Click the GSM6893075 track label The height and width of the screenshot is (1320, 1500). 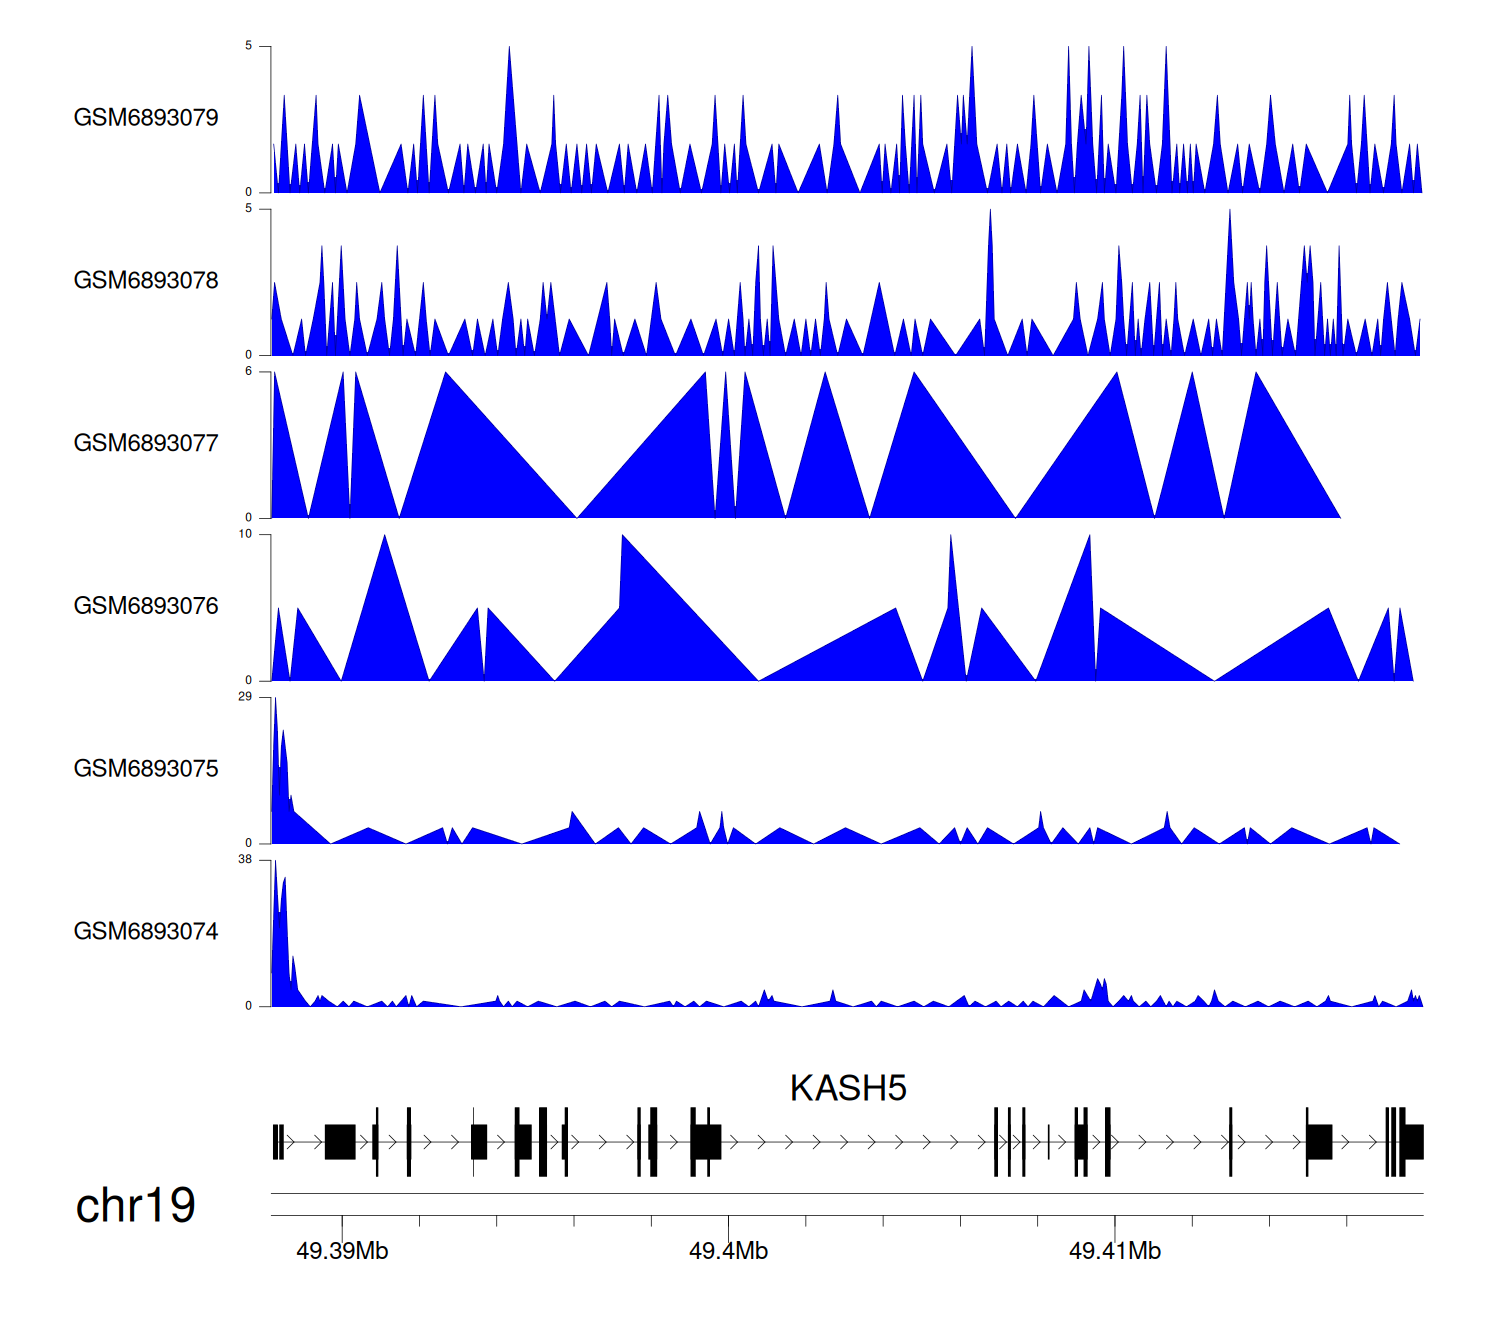146,769
